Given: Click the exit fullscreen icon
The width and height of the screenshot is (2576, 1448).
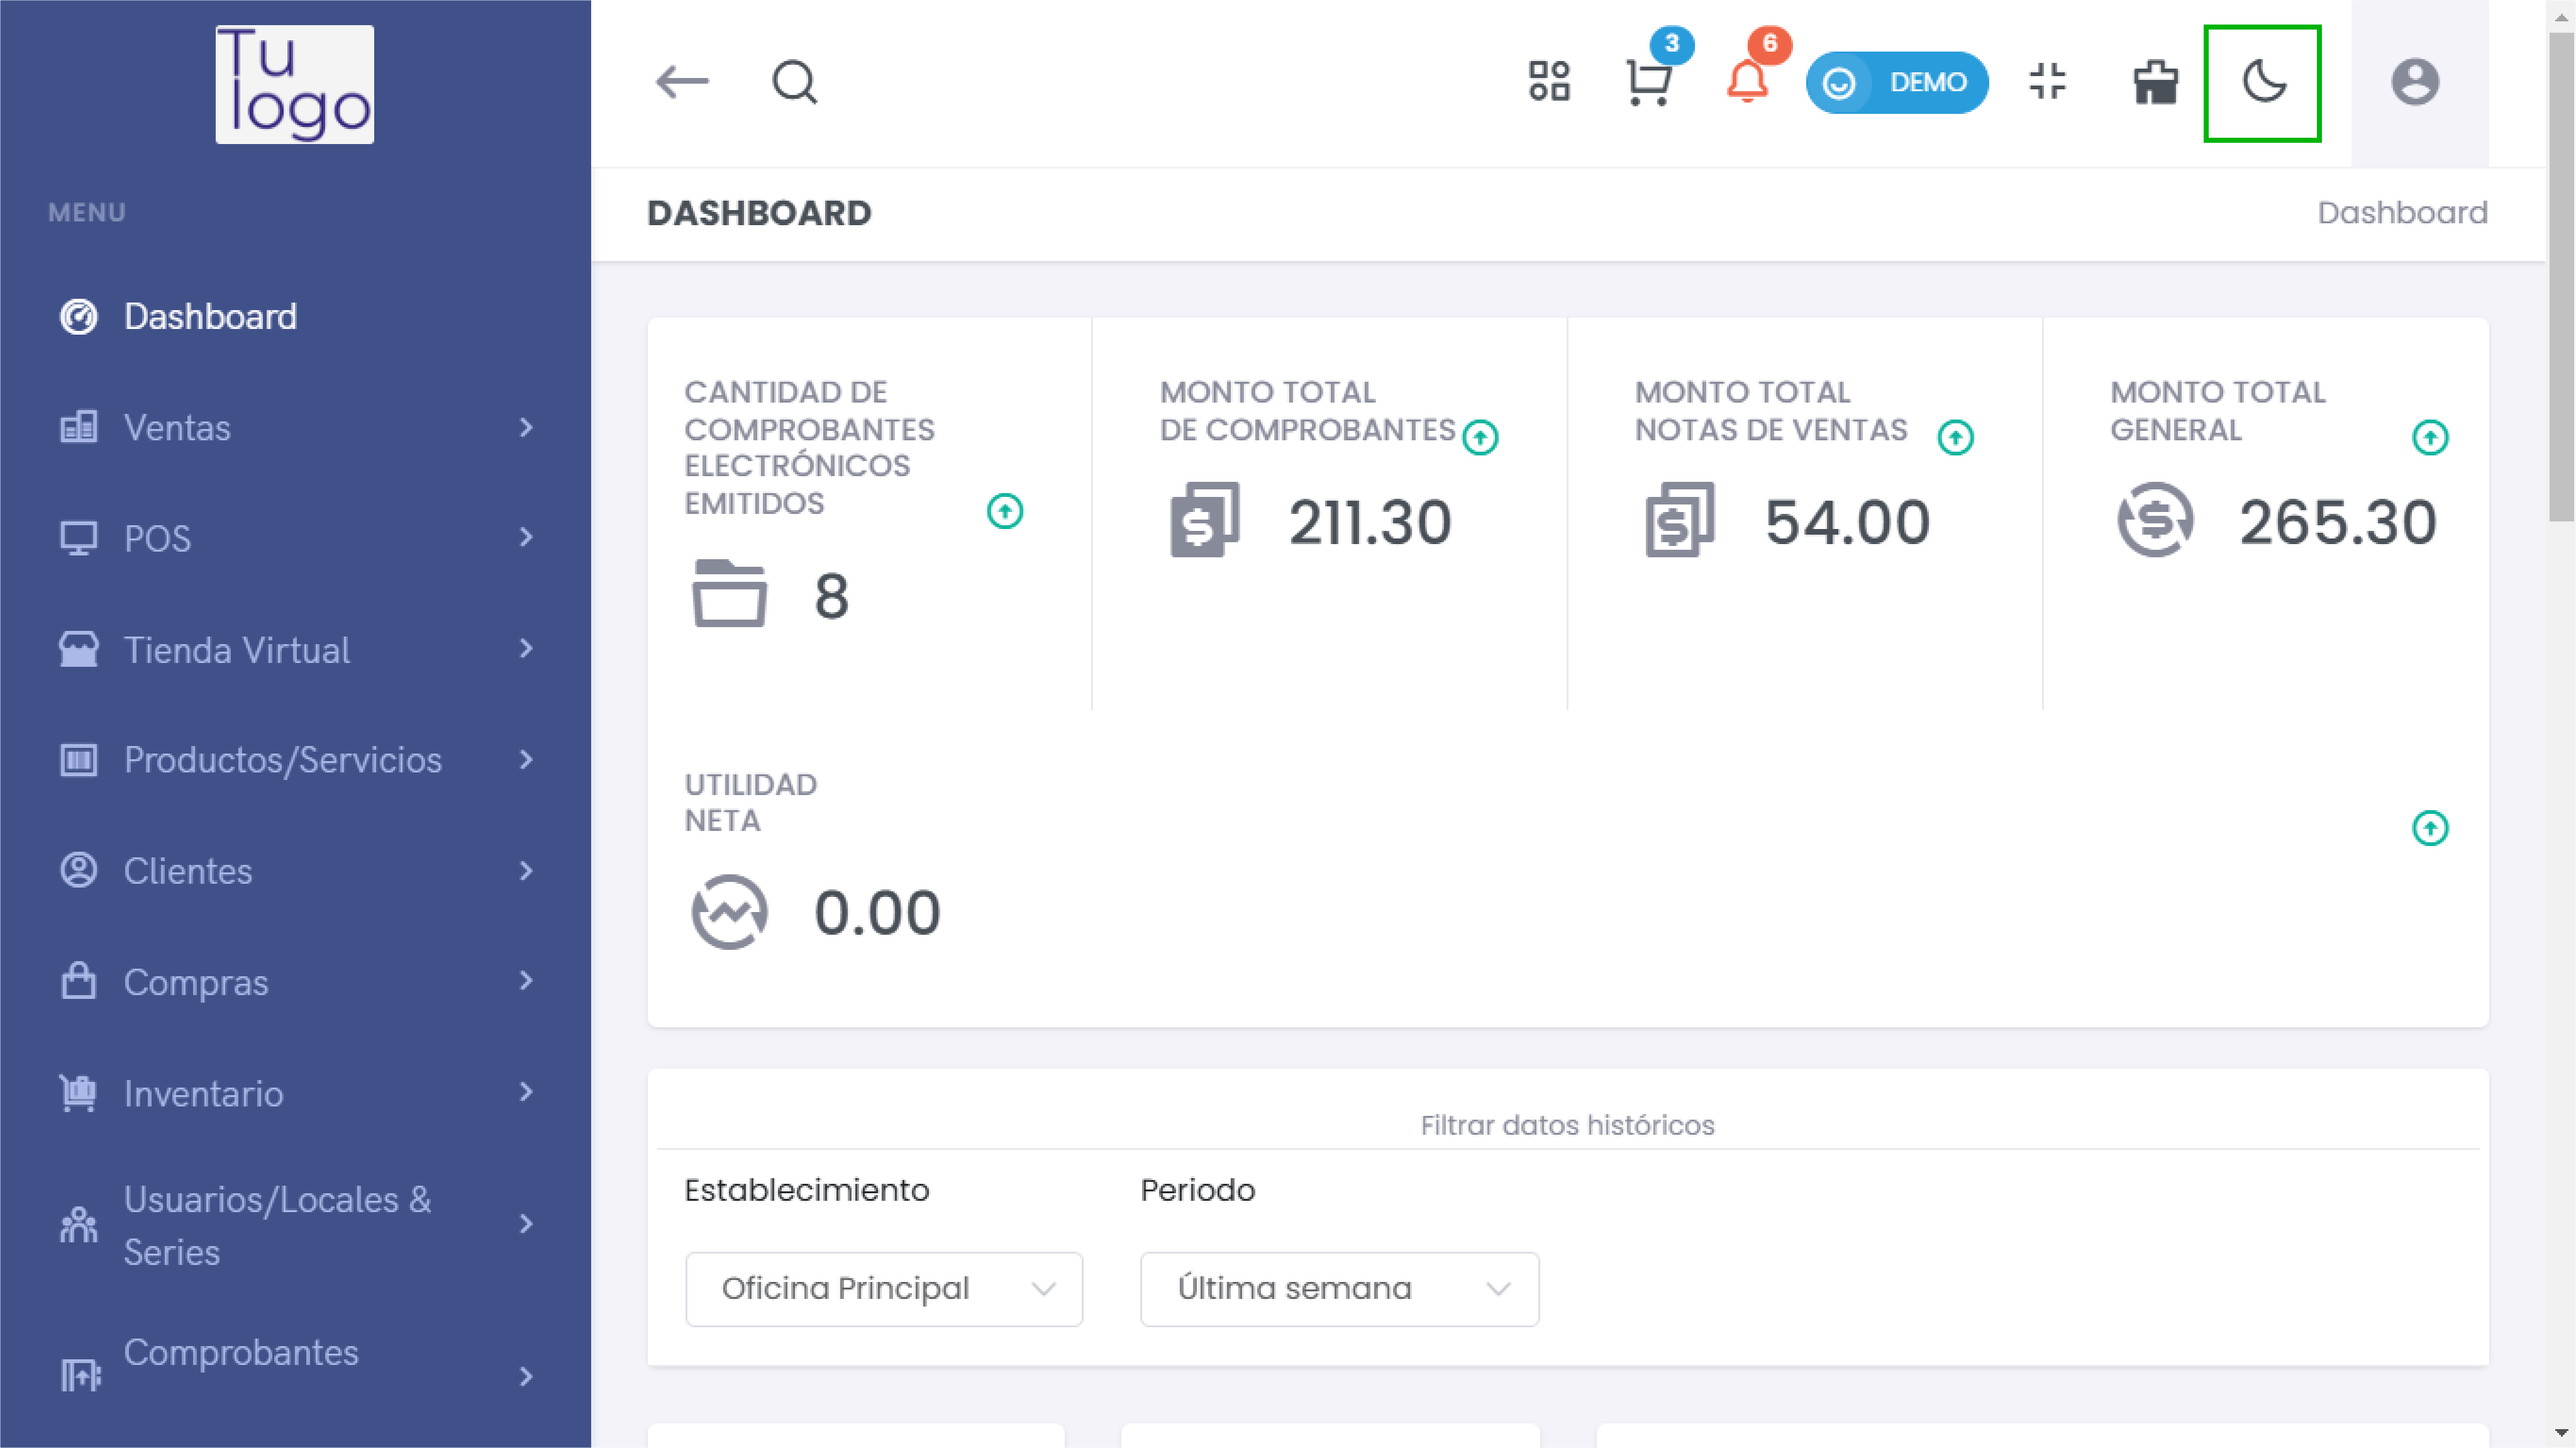Looking at the screenshot, I should [2047, 82].
